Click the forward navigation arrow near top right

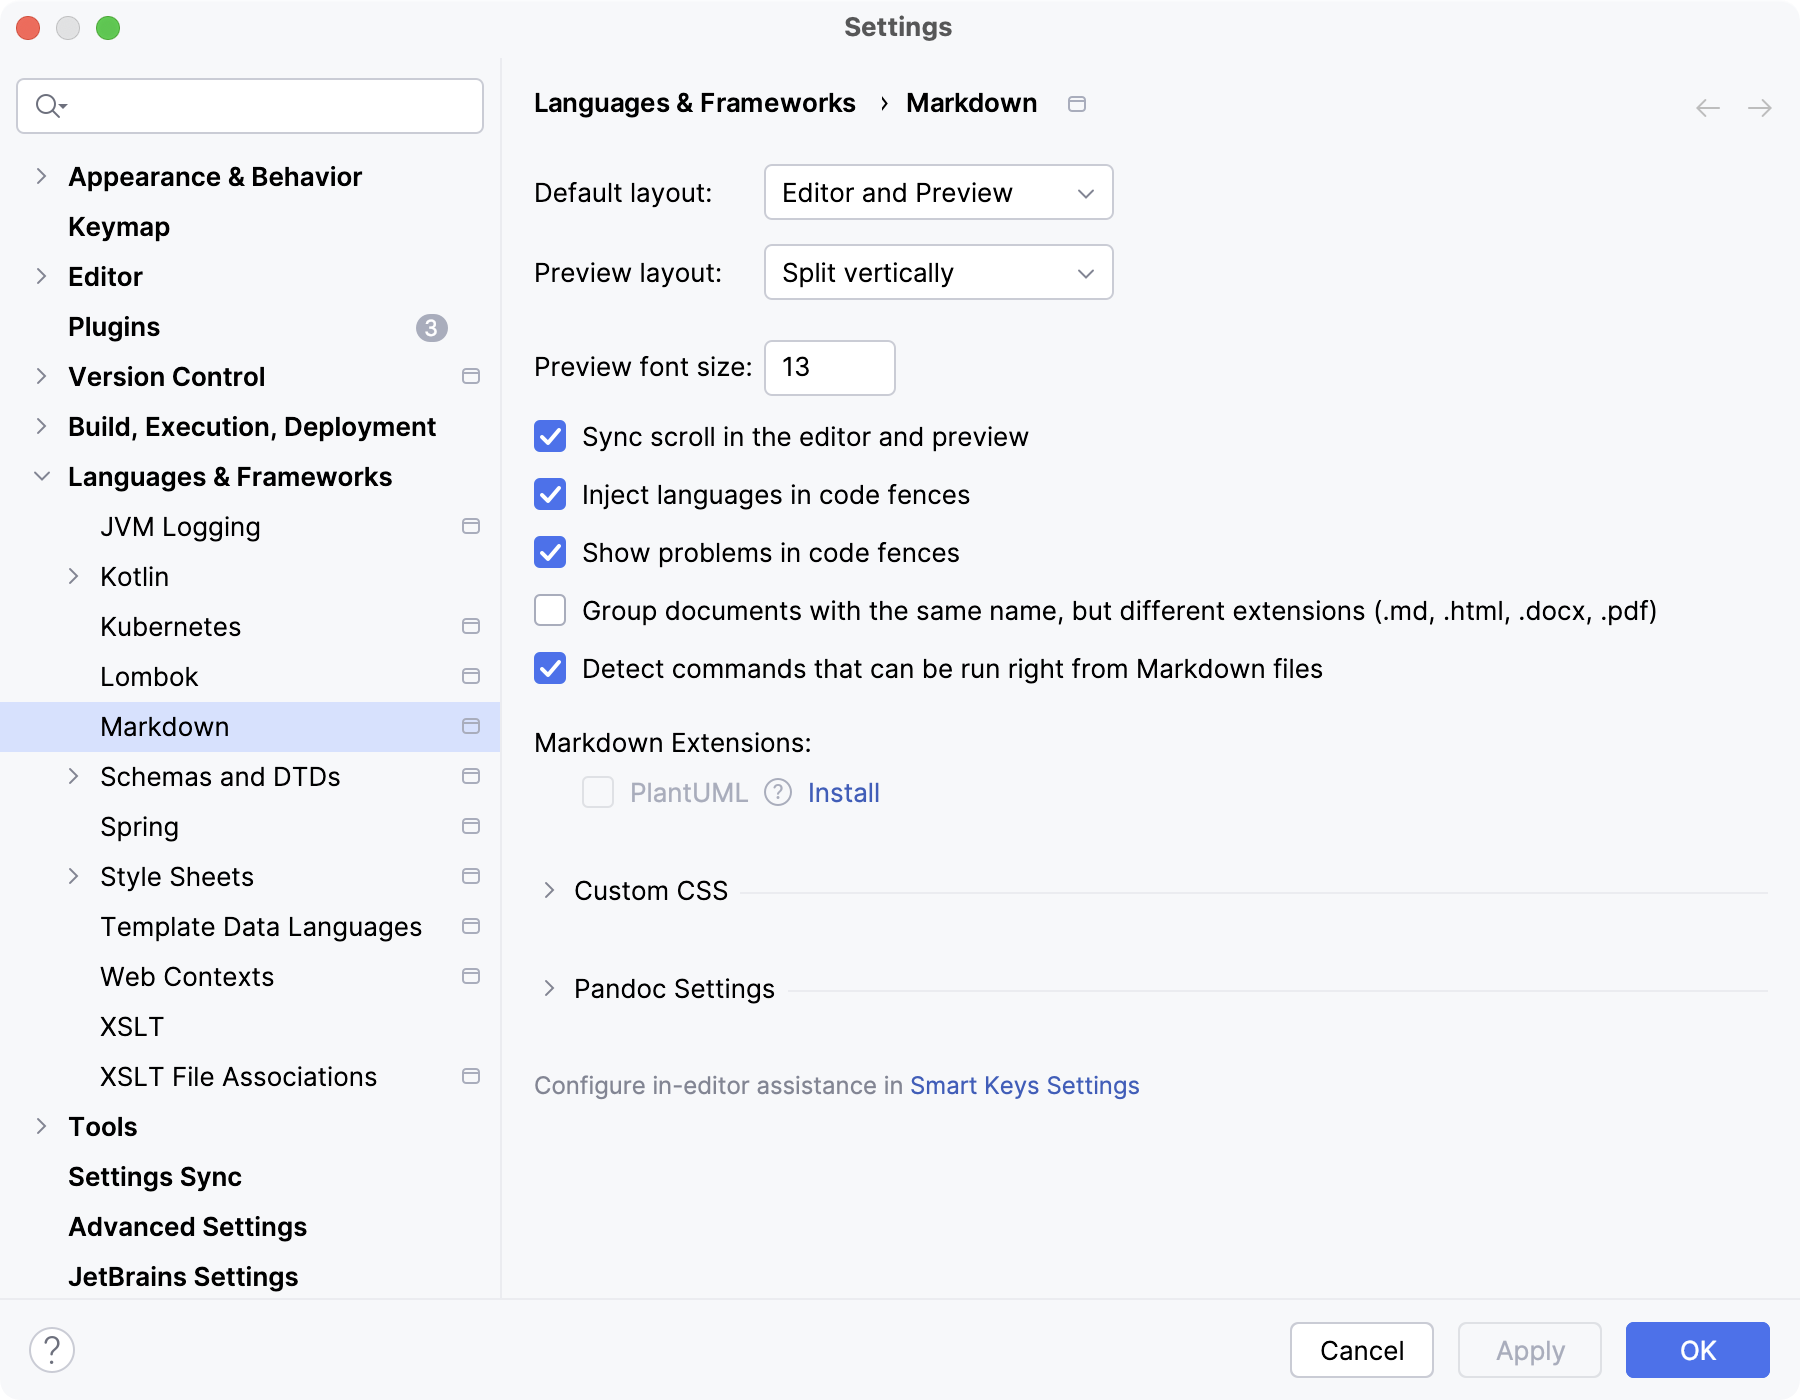pyautogui.click(x=1760, y=107)
